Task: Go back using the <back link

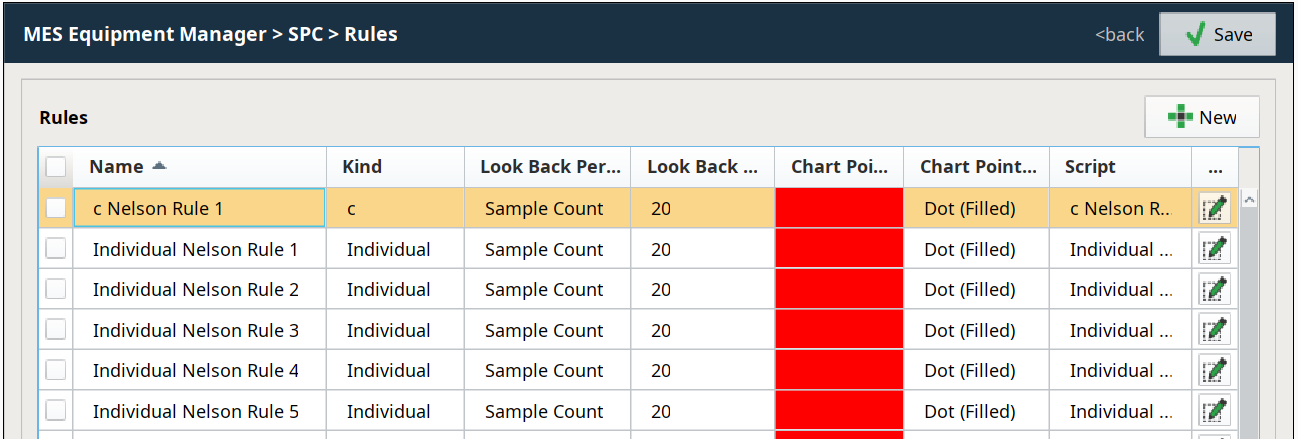Action: pyautogui.click(x=1119, y=34)
